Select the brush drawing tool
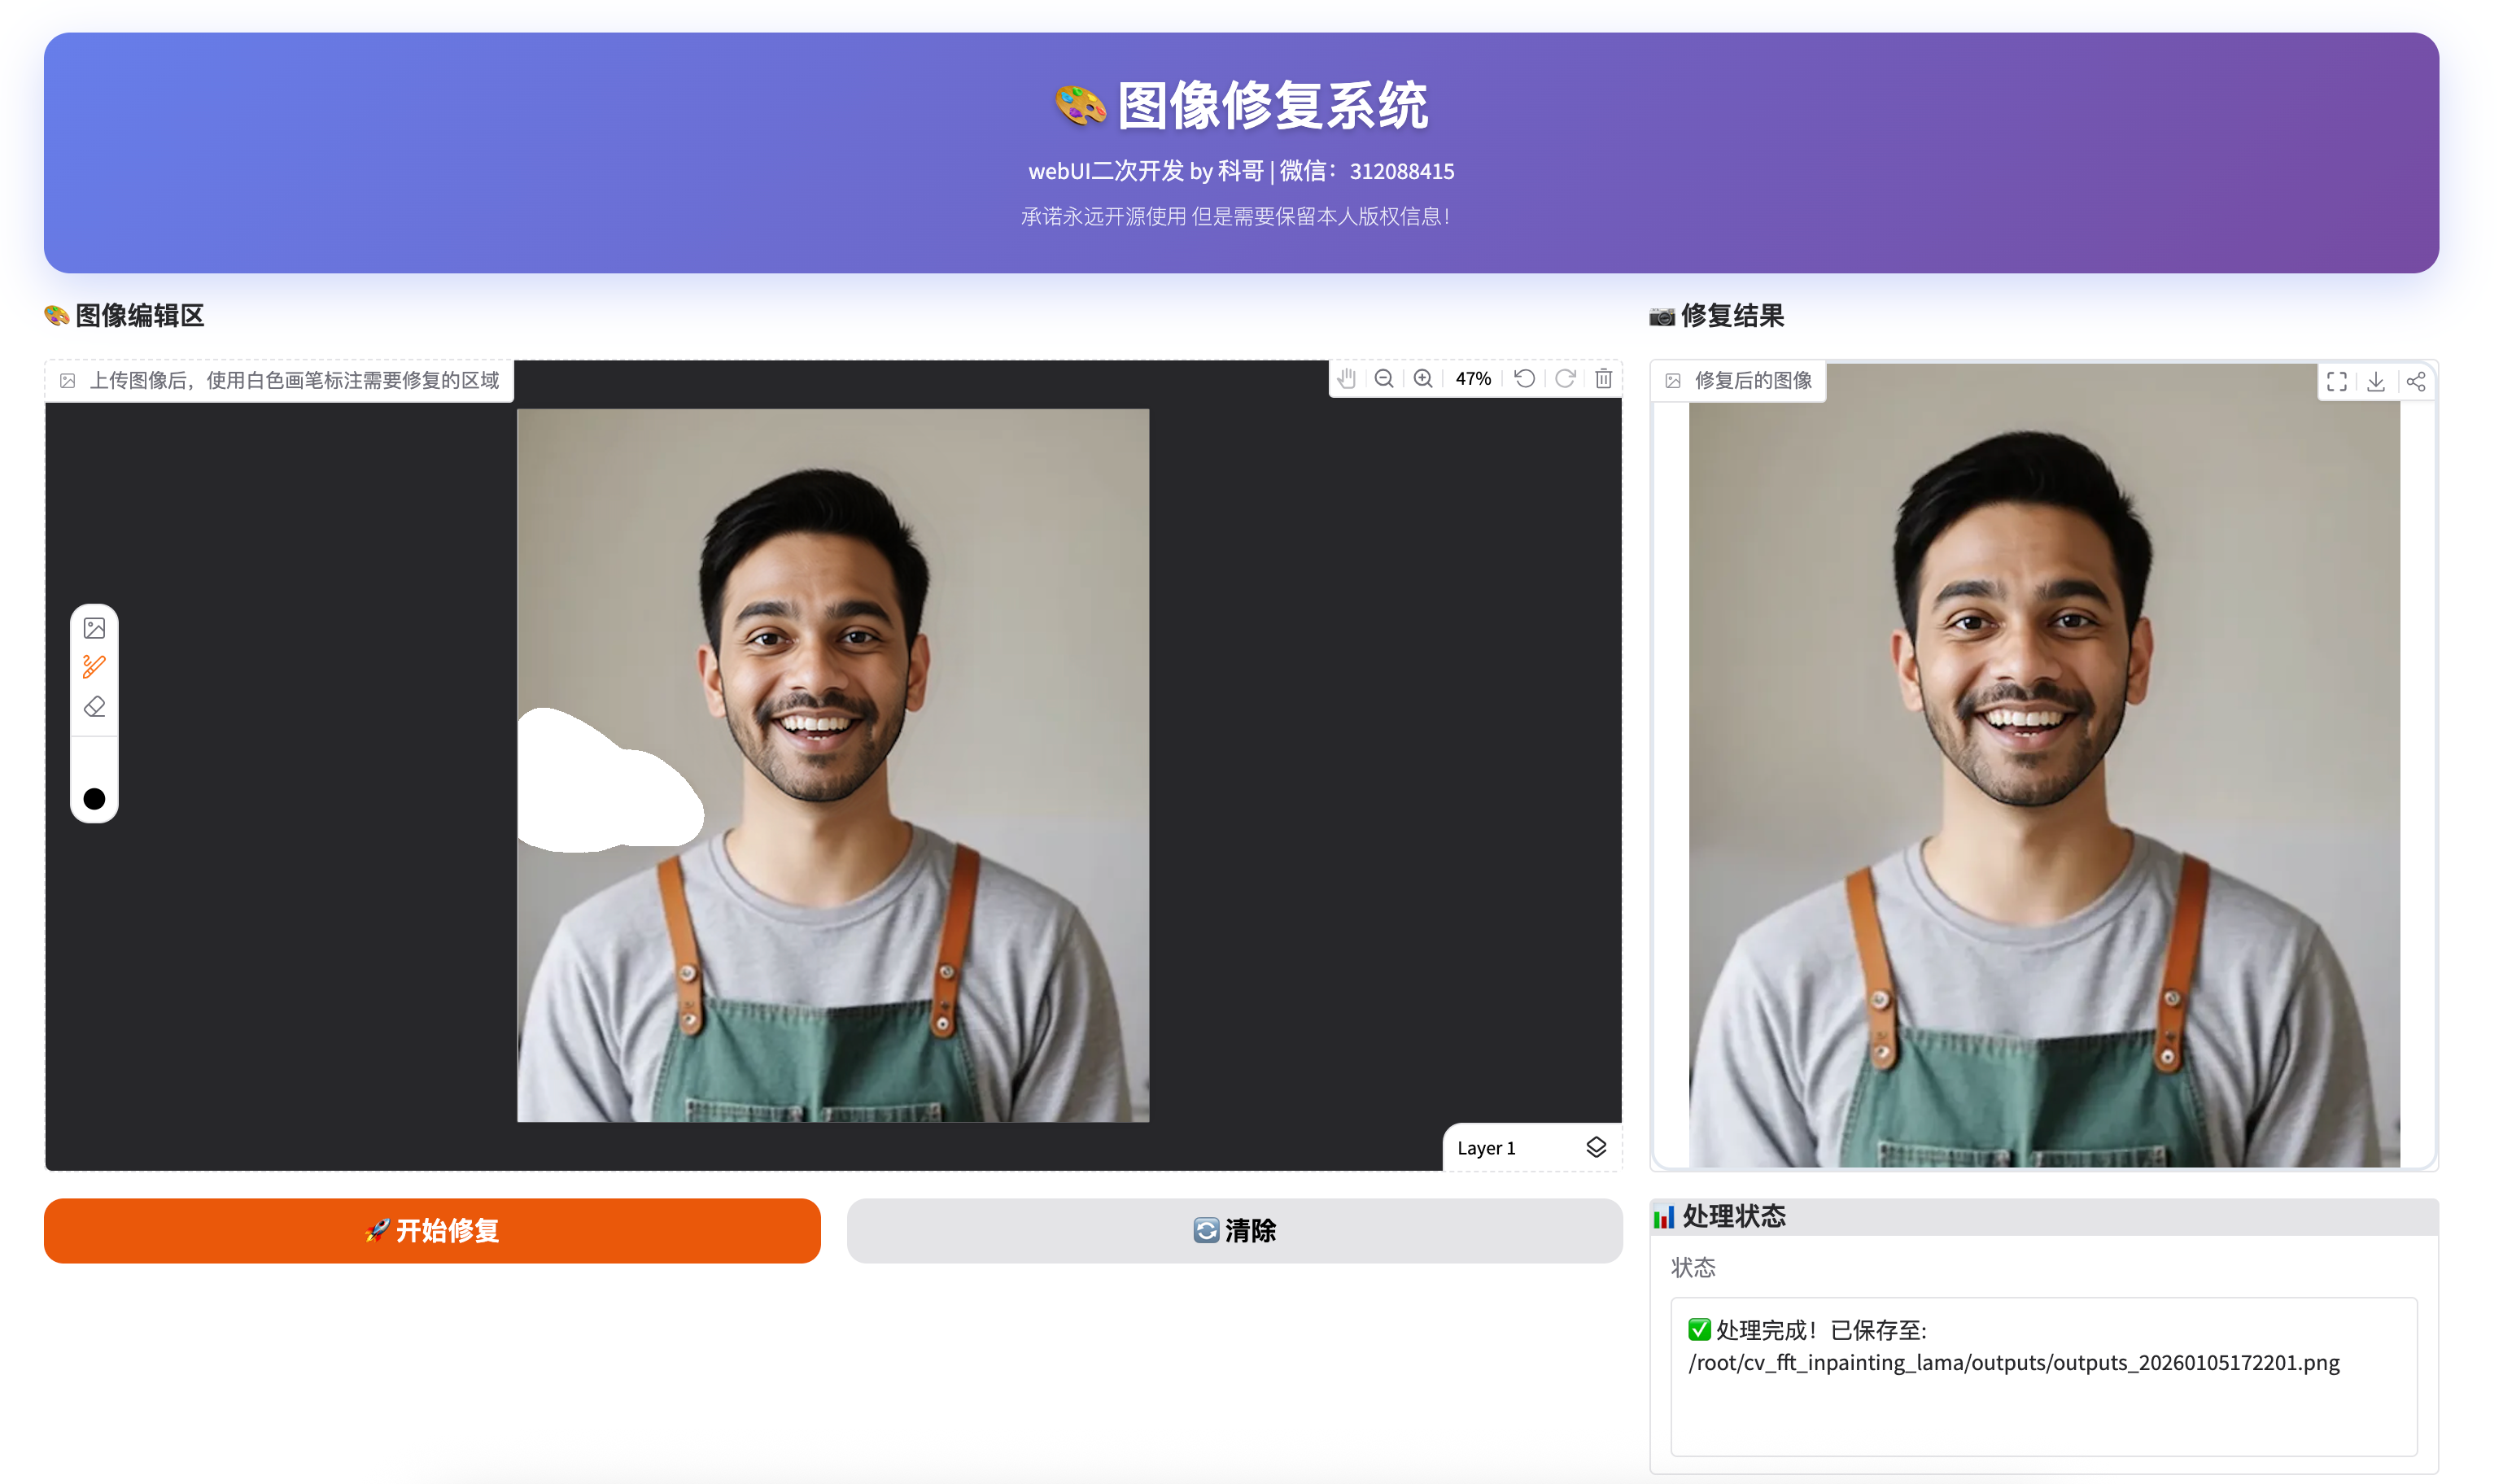 (x=94, y=667)
